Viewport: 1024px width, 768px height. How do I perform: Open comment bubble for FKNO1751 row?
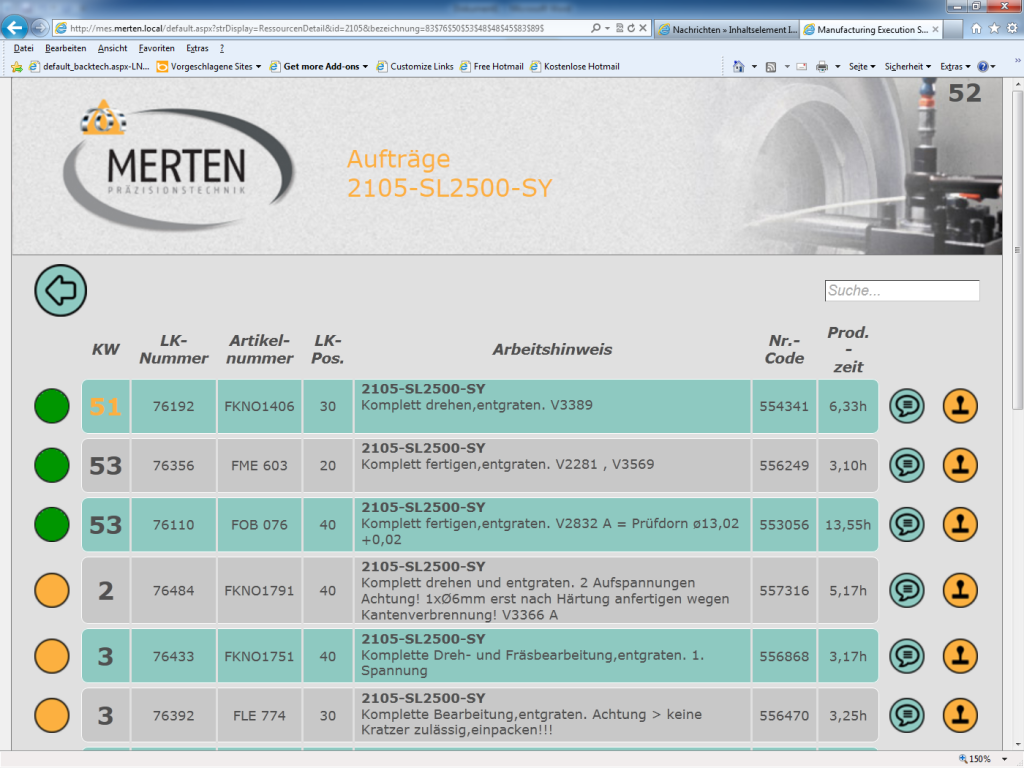(907, 656)
